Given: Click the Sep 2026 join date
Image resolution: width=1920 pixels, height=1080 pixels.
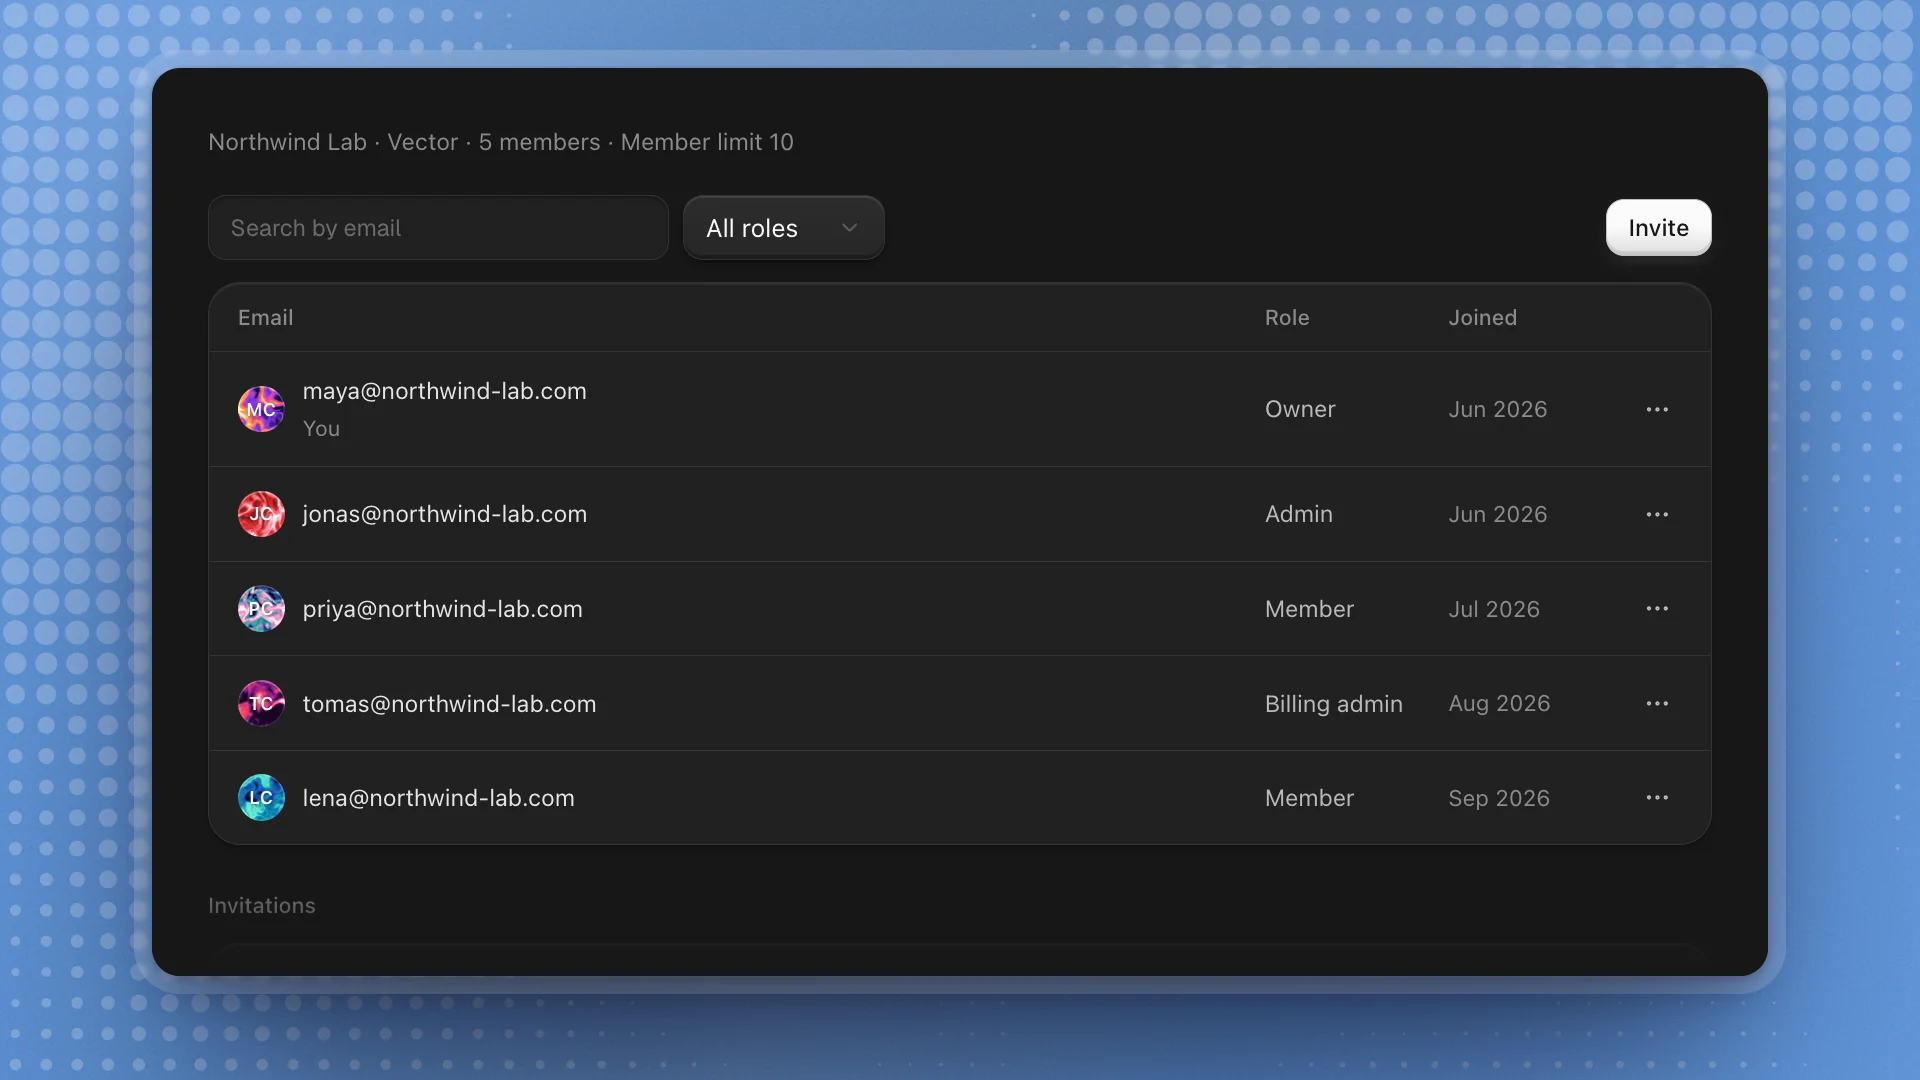Looking at the screenshot, I should click(1499, 798).
